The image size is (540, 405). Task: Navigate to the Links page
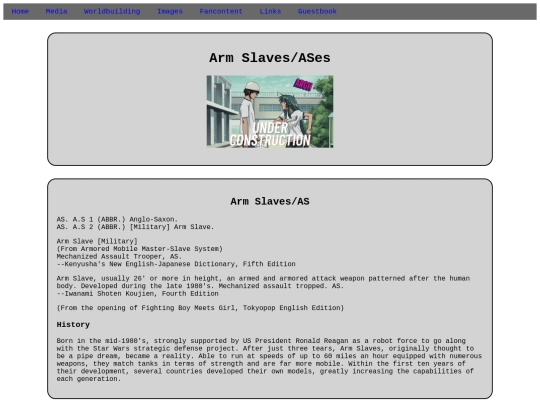pyautogui.click(x=270, y=11)
